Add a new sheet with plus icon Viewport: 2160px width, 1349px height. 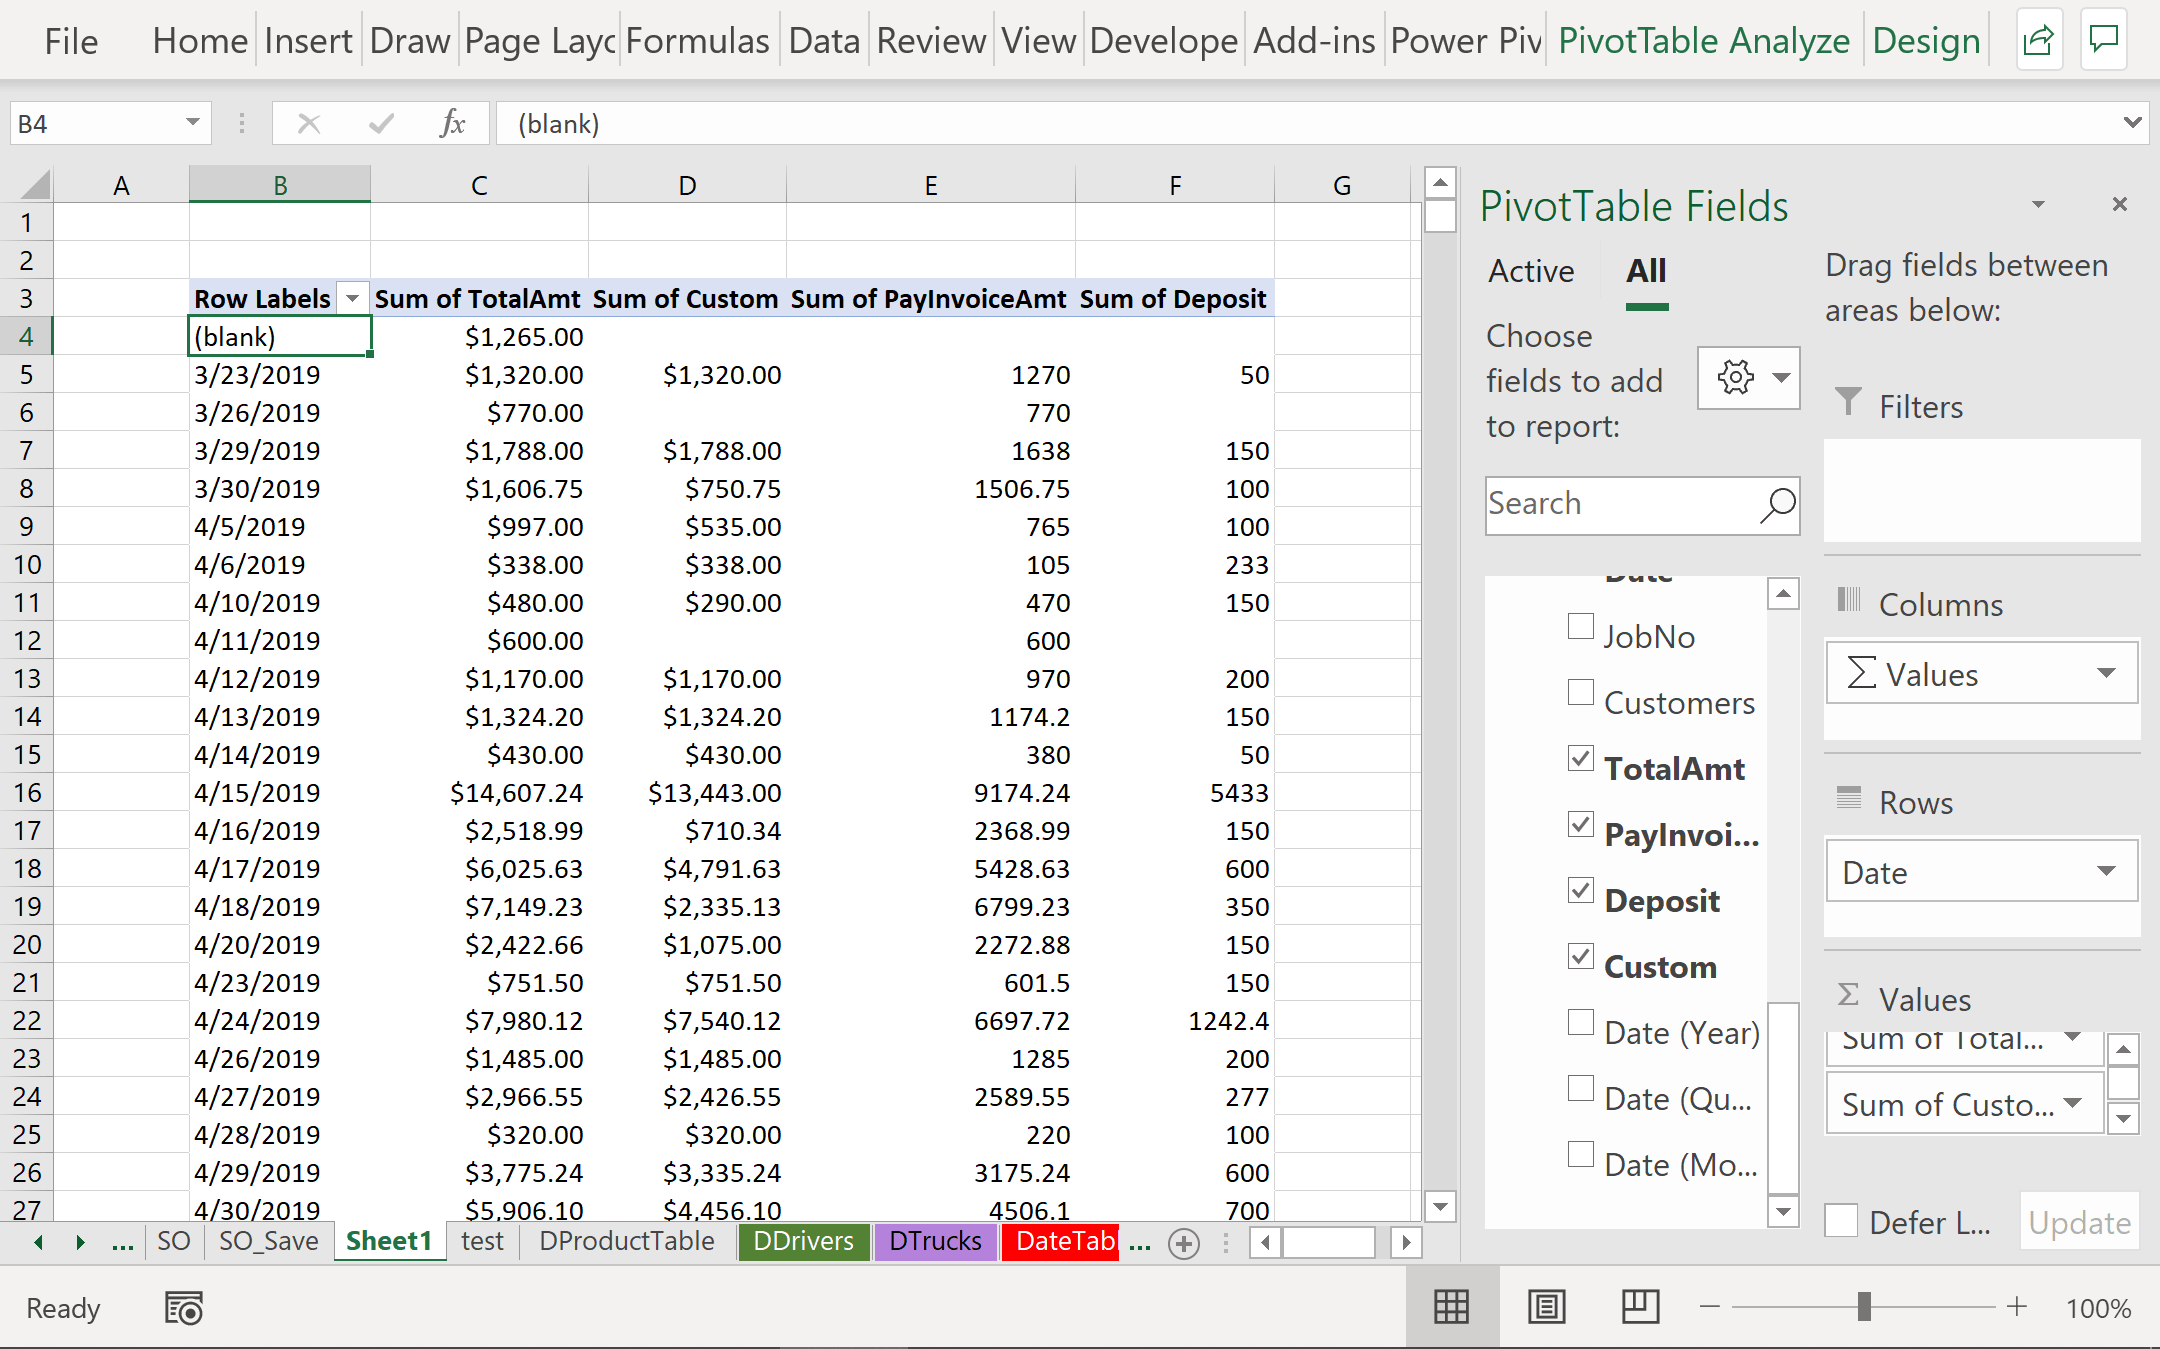(x=1184, y=1243)
